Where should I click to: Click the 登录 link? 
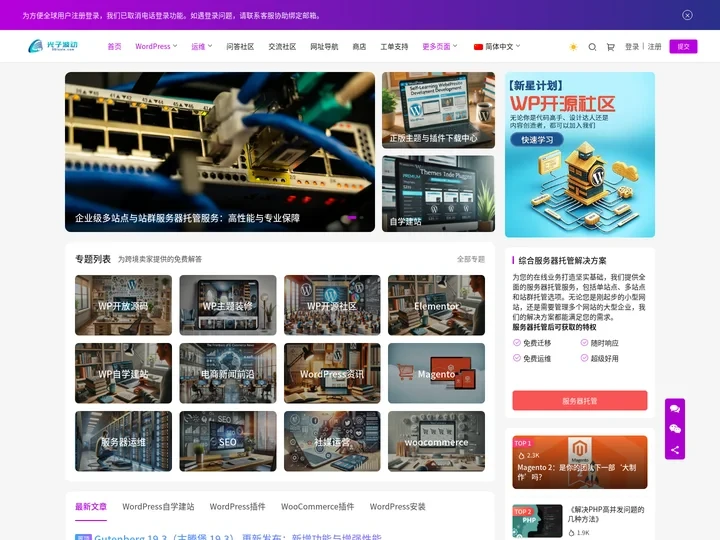pos(632,47)
